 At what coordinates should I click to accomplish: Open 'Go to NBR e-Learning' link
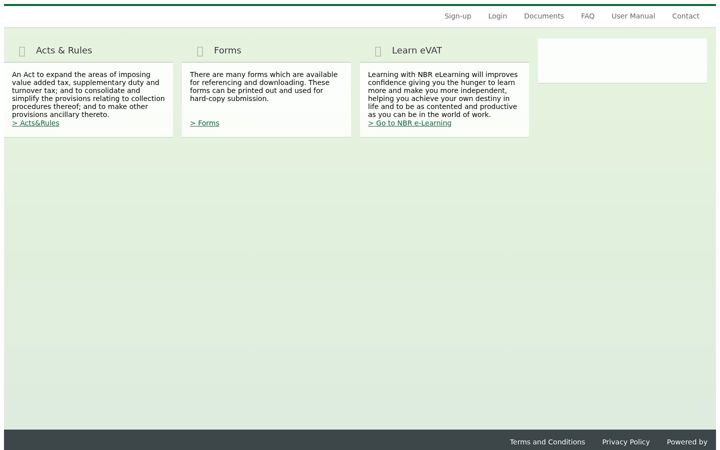(409, 123)
